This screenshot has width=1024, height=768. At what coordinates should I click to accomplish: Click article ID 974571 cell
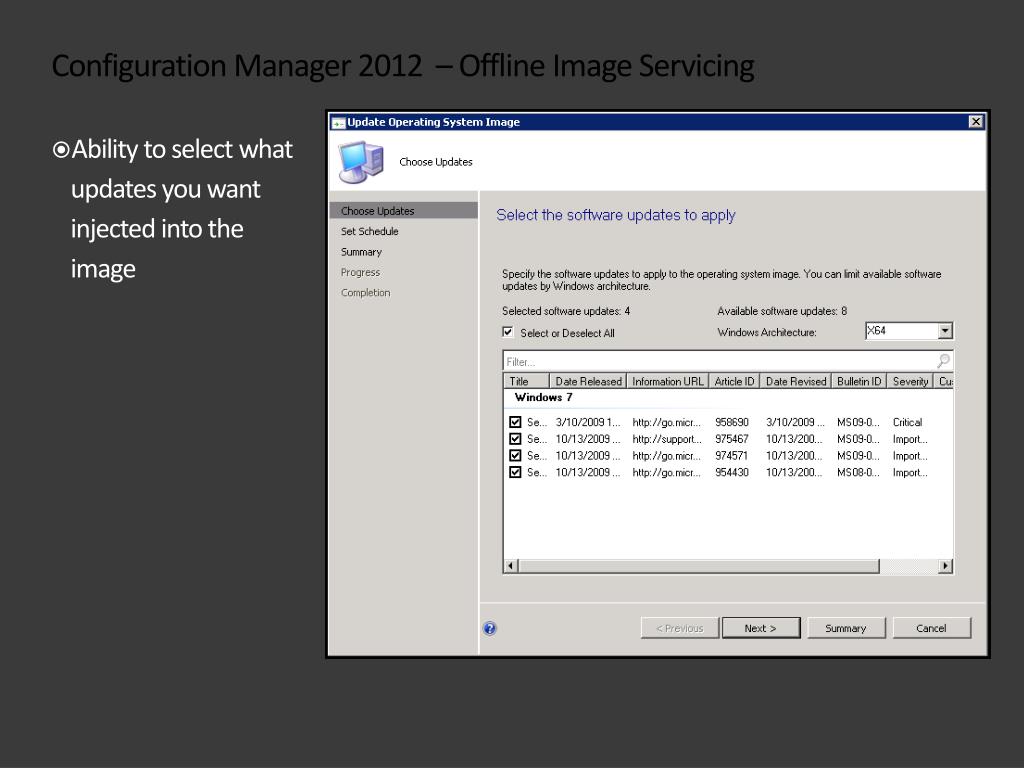[731, 455]
